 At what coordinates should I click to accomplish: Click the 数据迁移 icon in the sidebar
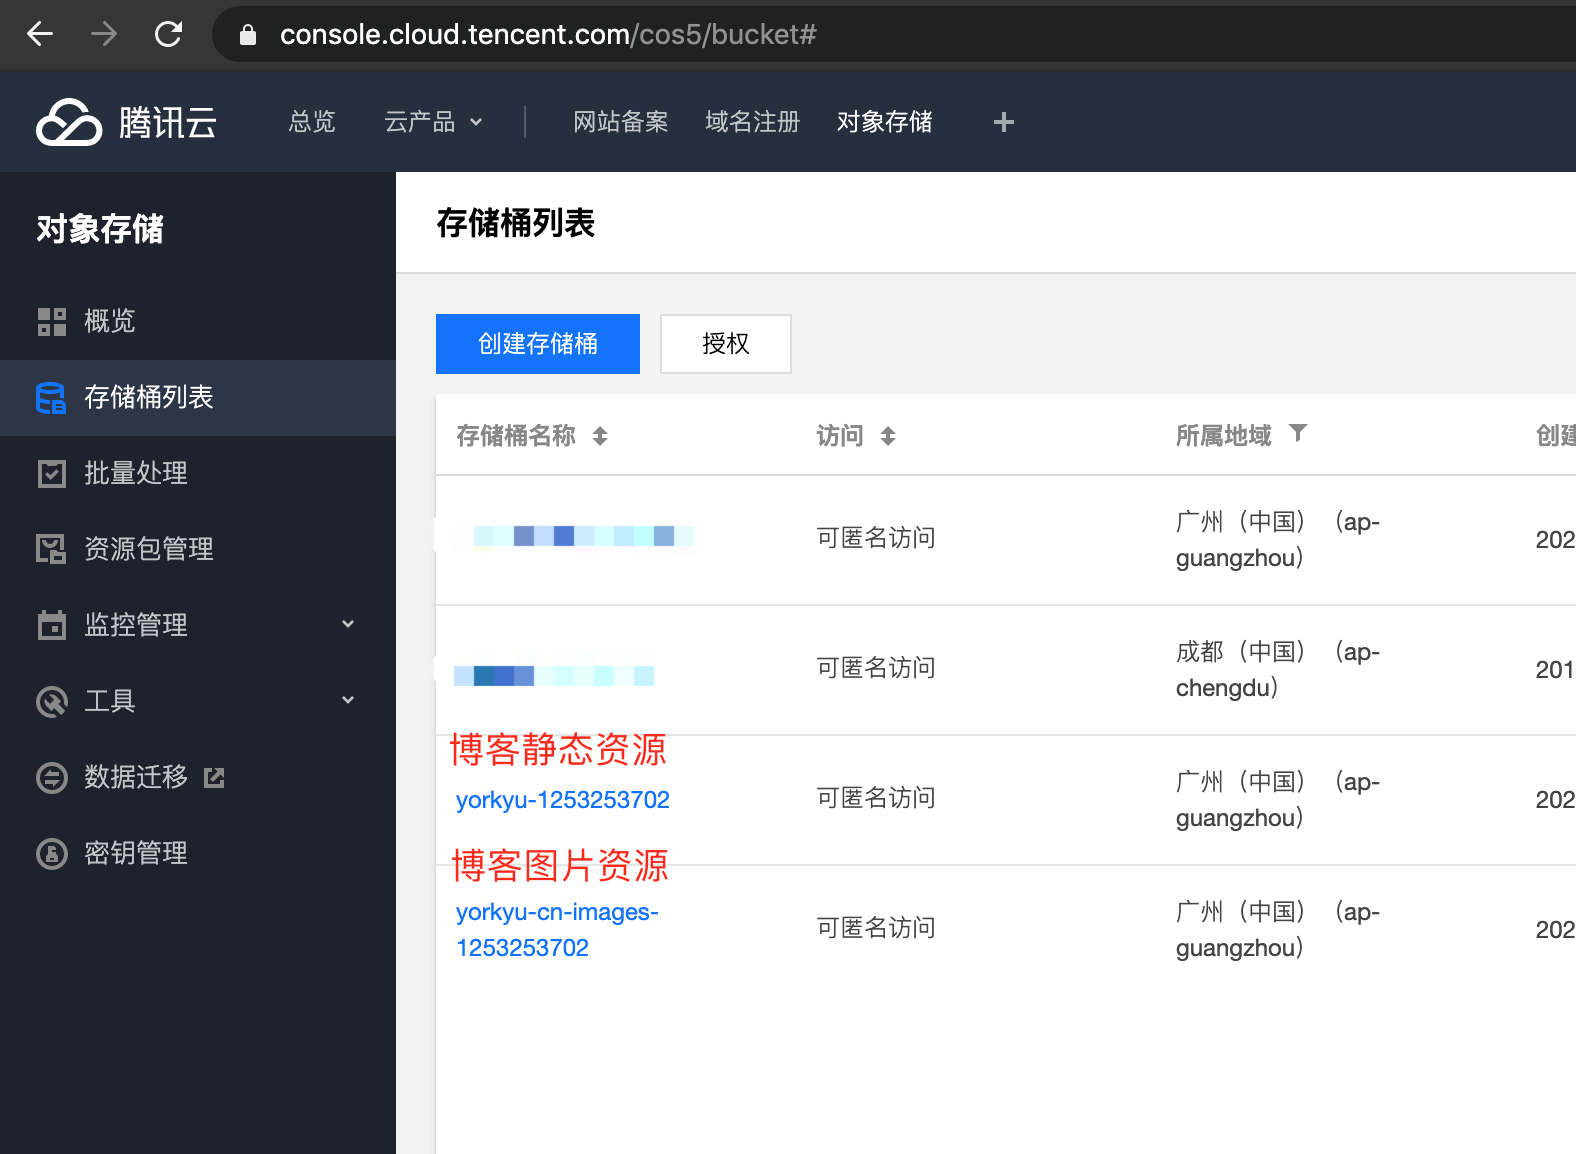tap(52, 777)
